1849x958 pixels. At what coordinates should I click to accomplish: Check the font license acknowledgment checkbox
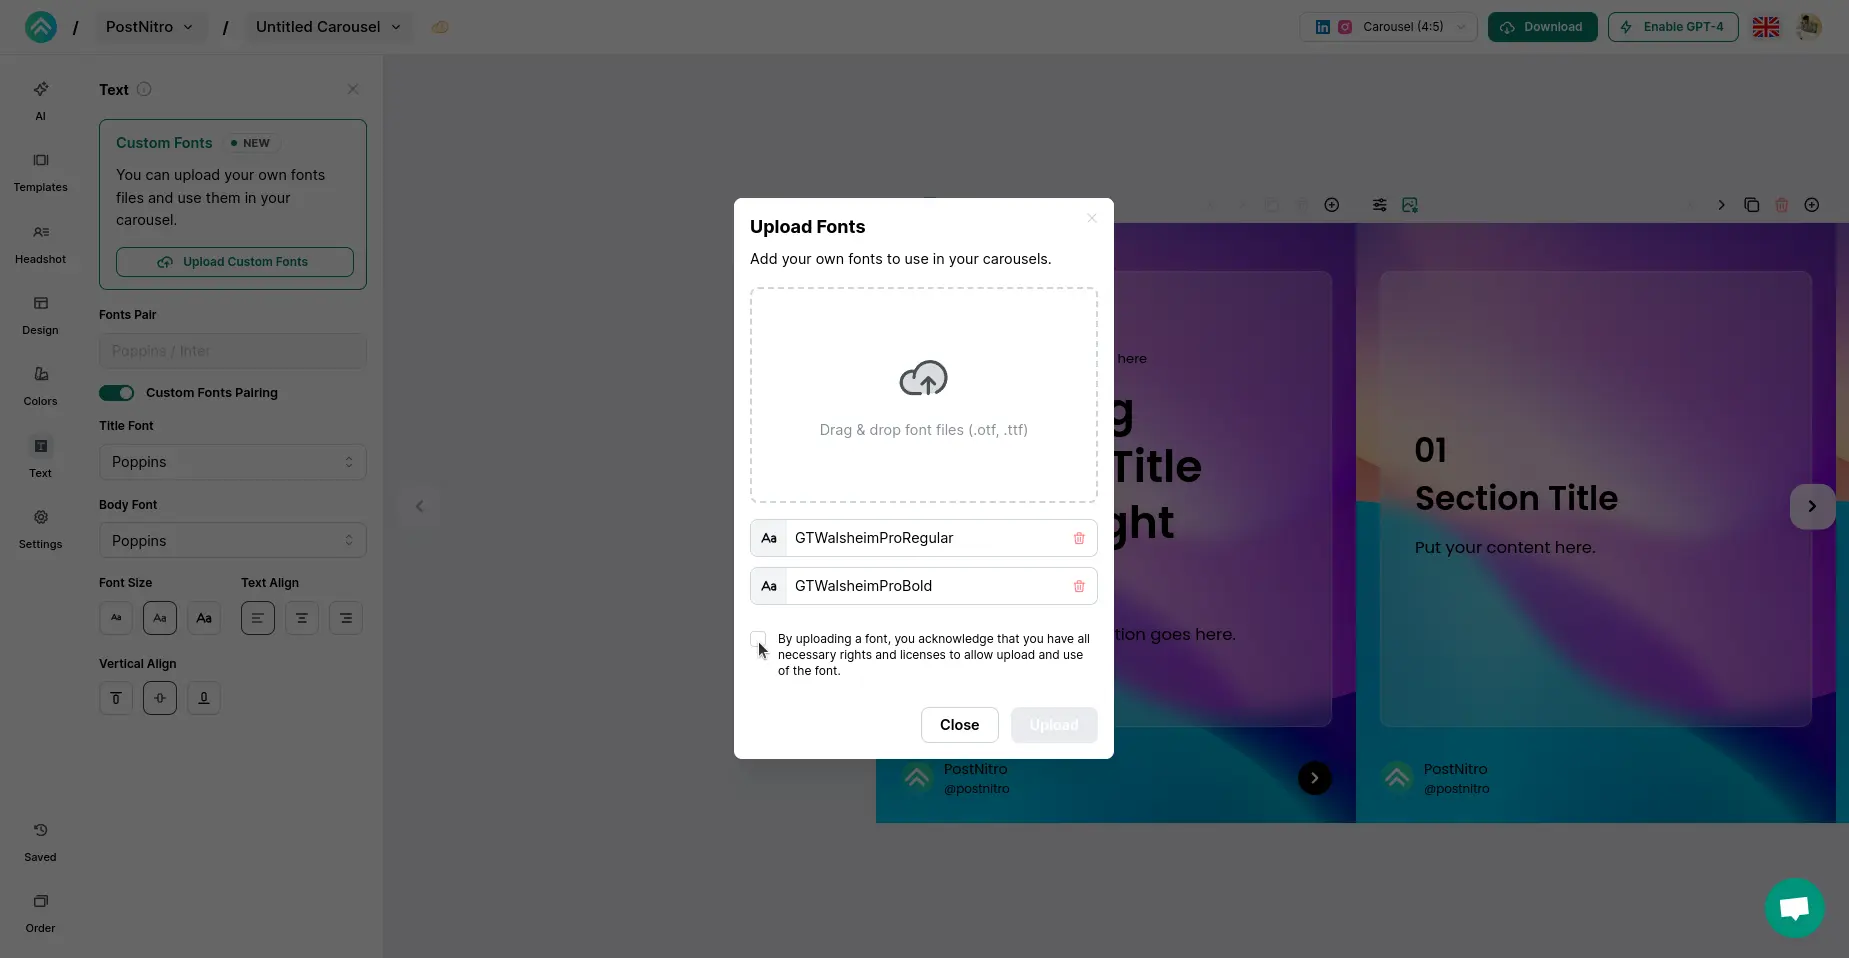coord(758,639)
